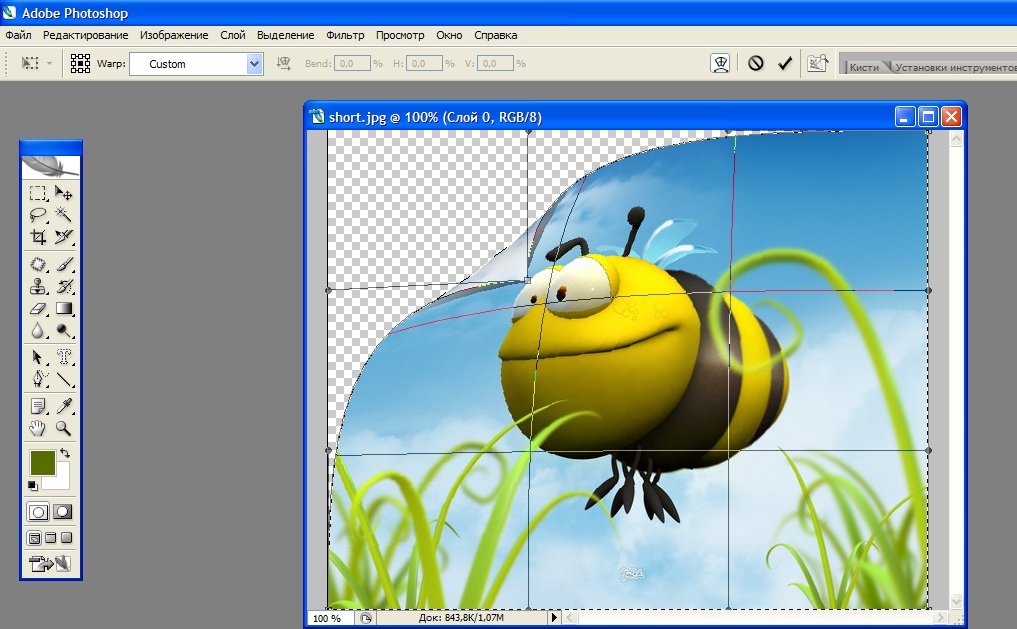Image resolution: width=1017 pixels, height=629 pixels.
Task: Cancel the warp transform
Action: (x=756, y=63)
